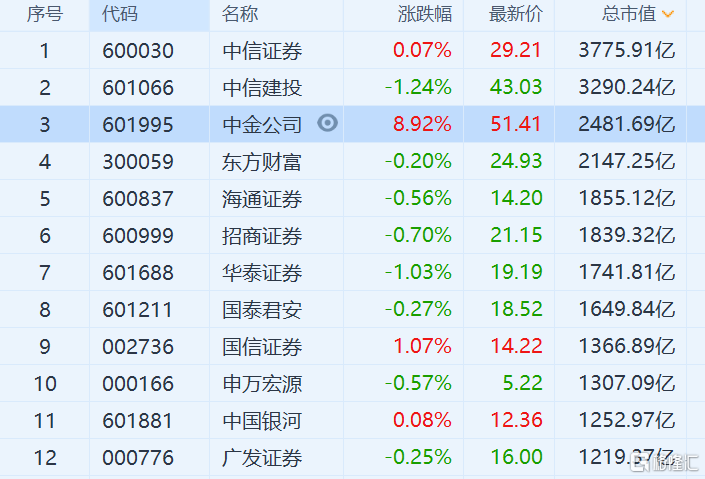Open stock 东方财富
Image resolution: width=705 pixels, height=479 pixels.
click(x=262, y=162)
